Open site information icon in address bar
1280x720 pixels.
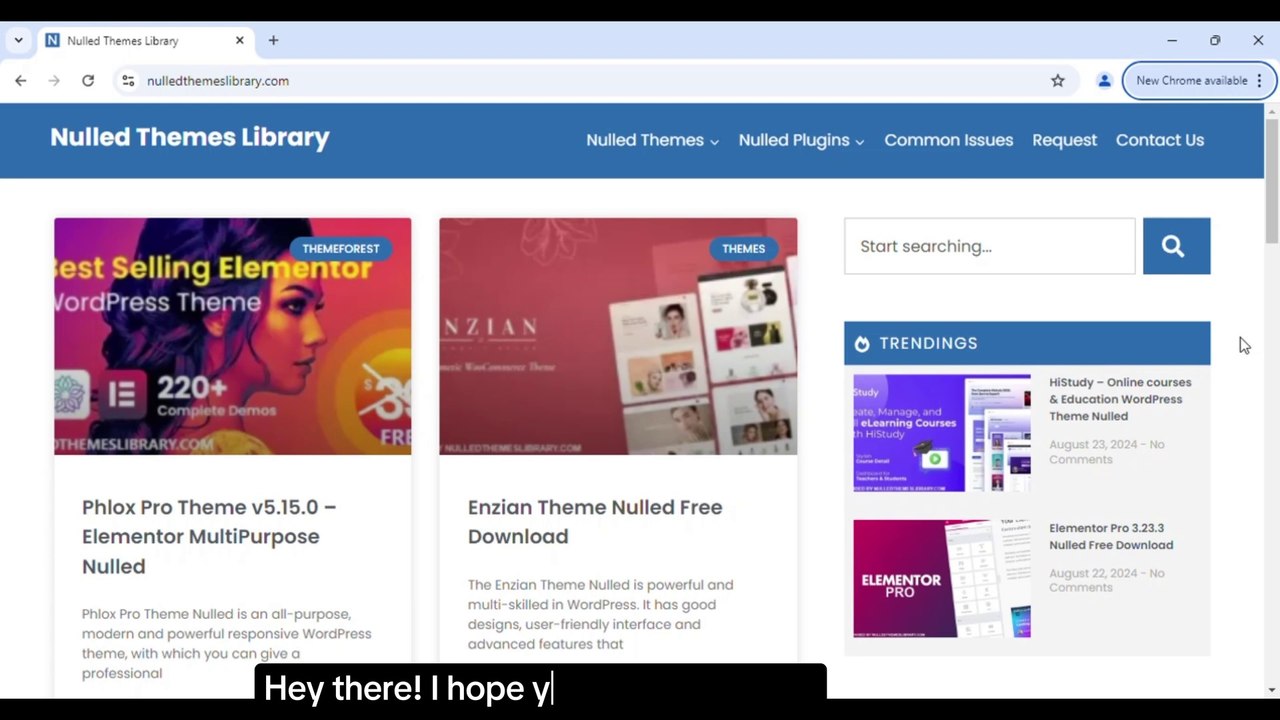tap(127, 81)
